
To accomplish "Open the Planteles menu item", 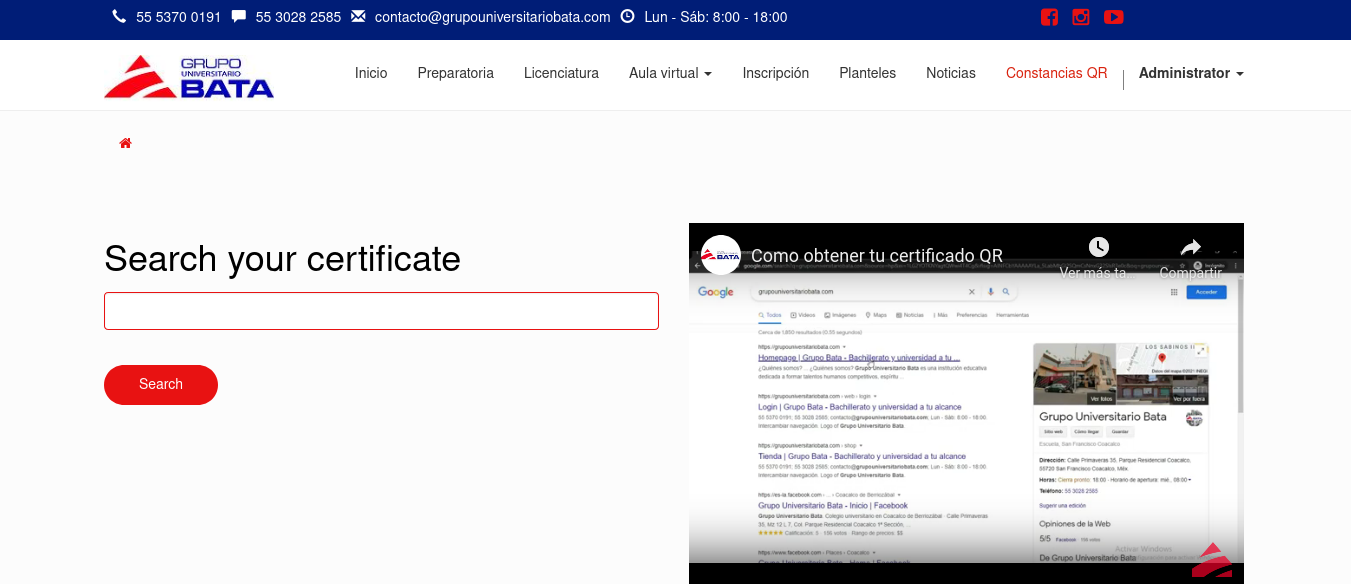I will pyautogui.click(x=868, y=73).
